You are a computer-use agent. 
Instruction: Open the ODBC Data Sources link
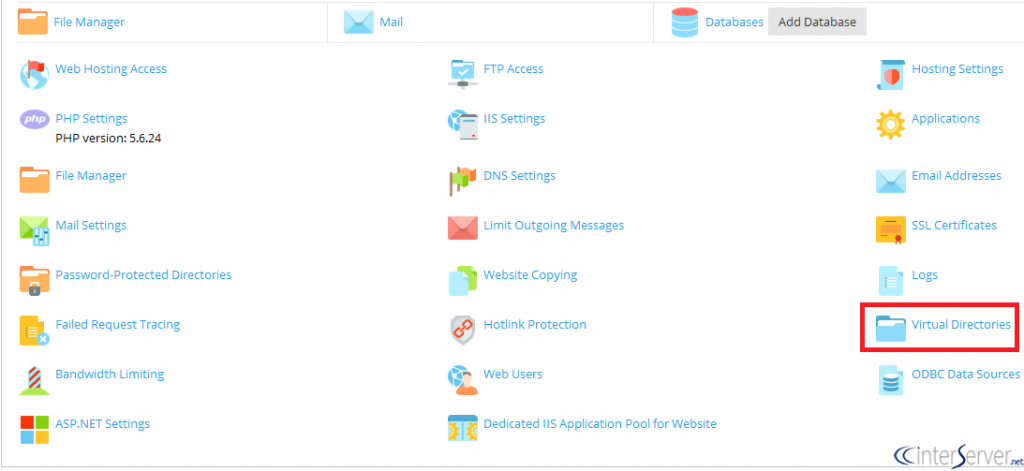[x=966, y=374]
